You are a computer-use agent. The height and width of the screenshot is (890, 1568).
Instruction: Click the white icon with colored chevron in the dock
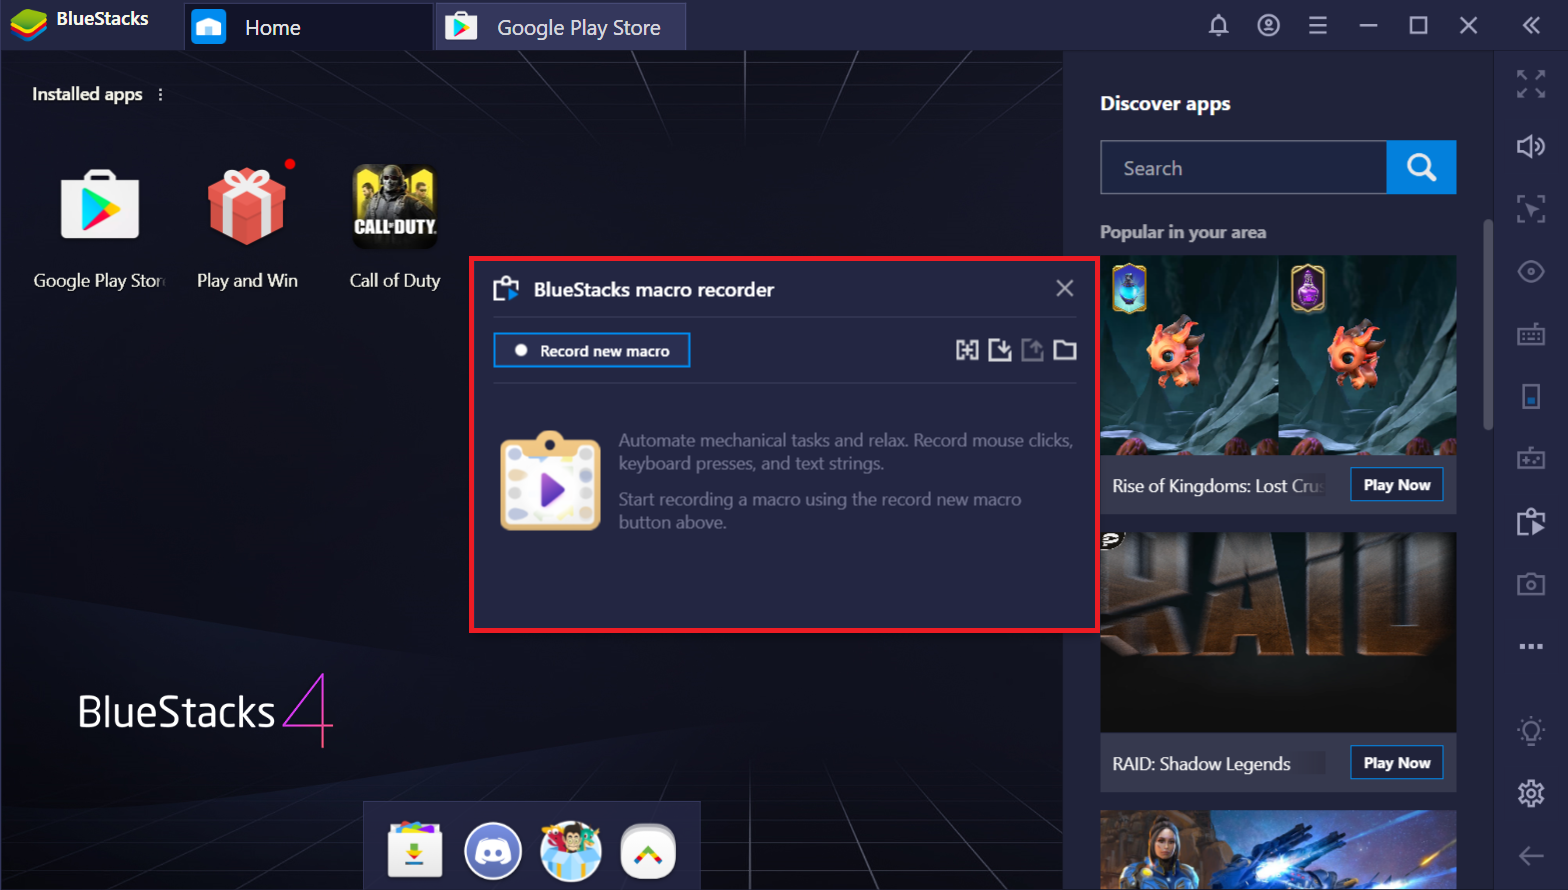click(x=648, y=851)
